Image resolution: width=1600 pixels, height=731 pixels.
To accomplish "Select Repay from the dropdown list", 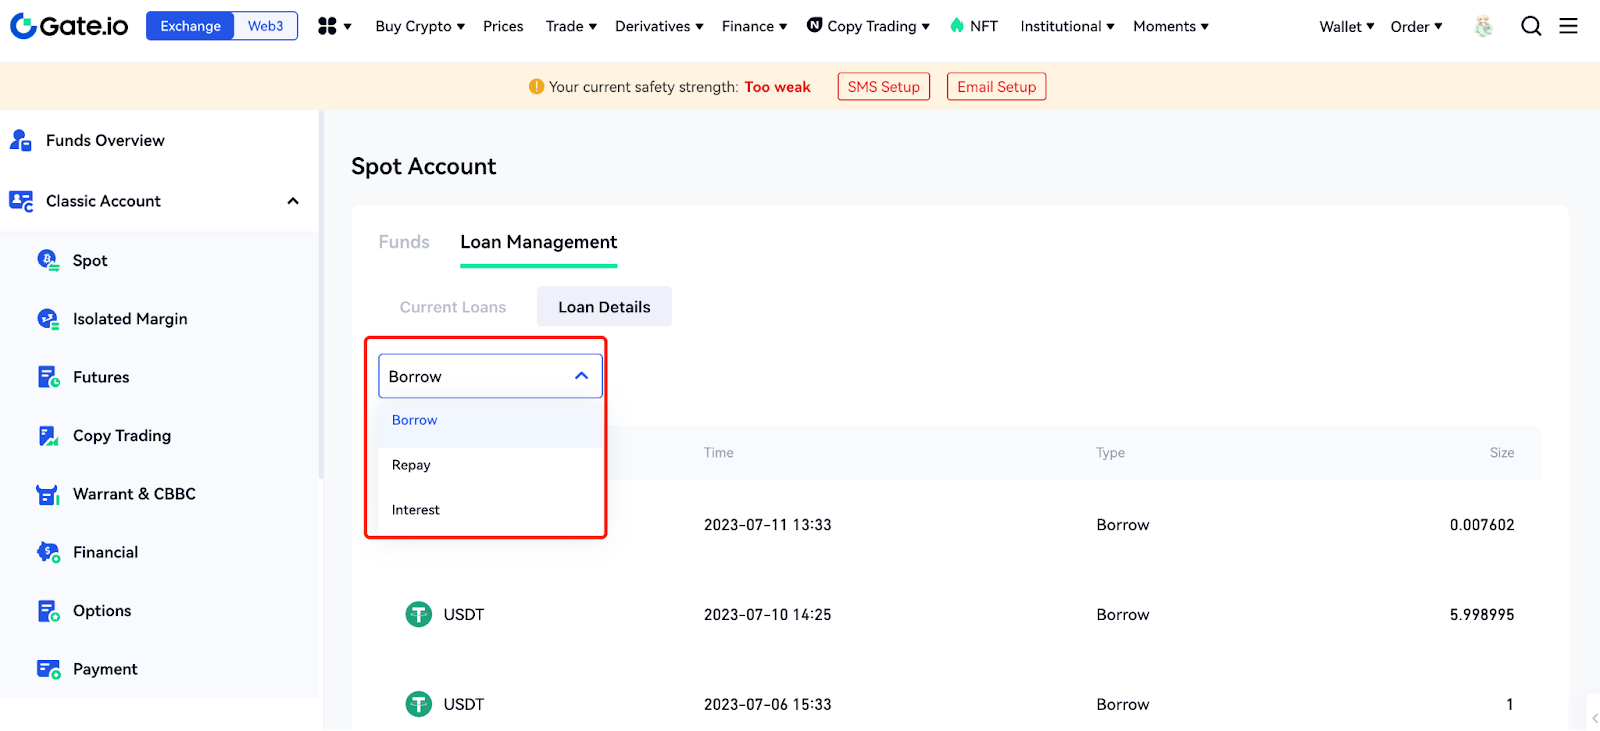I will (411, 465).
